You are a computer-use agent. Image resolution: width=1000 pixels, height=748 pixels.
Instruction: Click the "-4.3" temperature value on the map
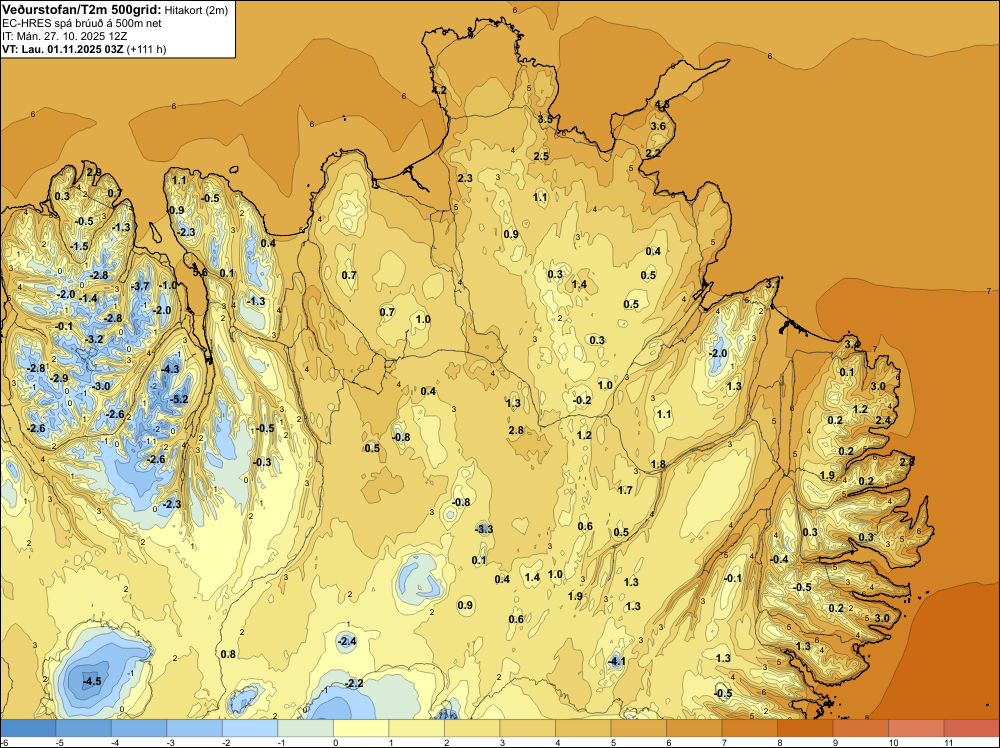170,369
